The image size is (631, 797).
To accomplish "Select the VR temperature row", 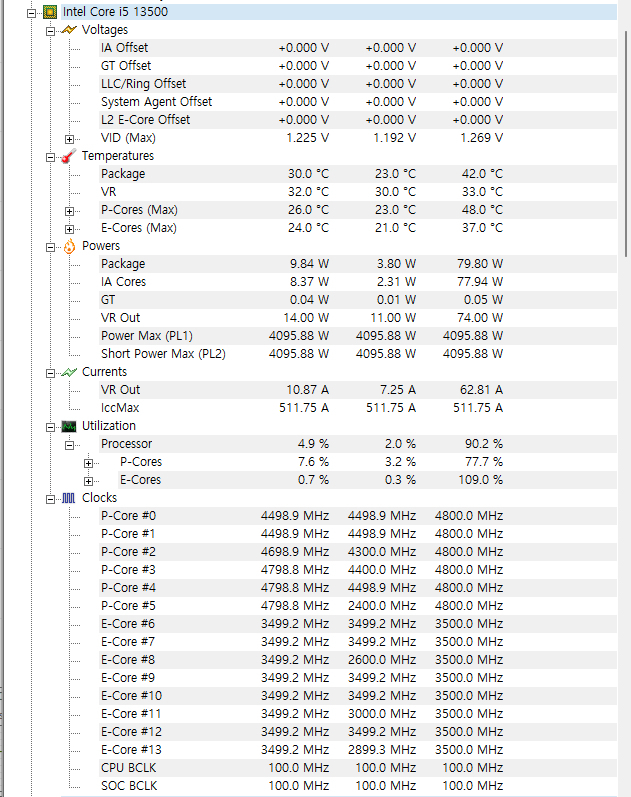I will tap(358, 192).
